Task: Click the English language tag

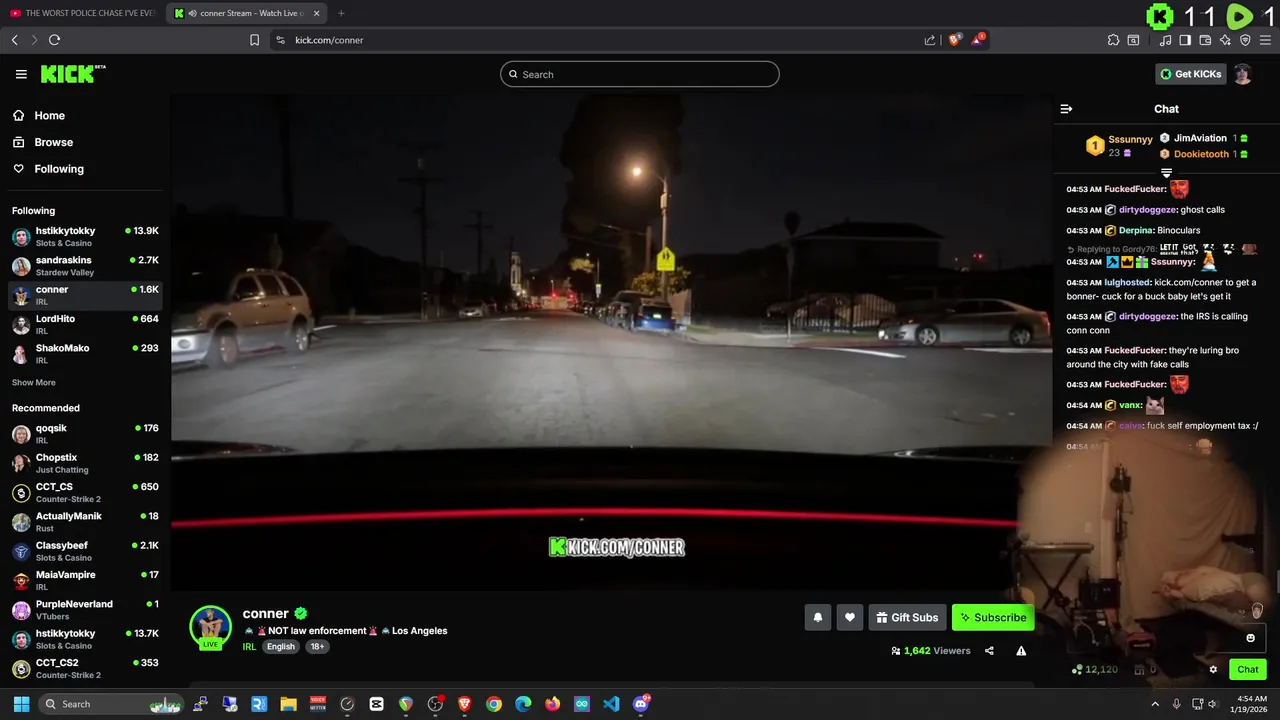Action: (281, 647)
